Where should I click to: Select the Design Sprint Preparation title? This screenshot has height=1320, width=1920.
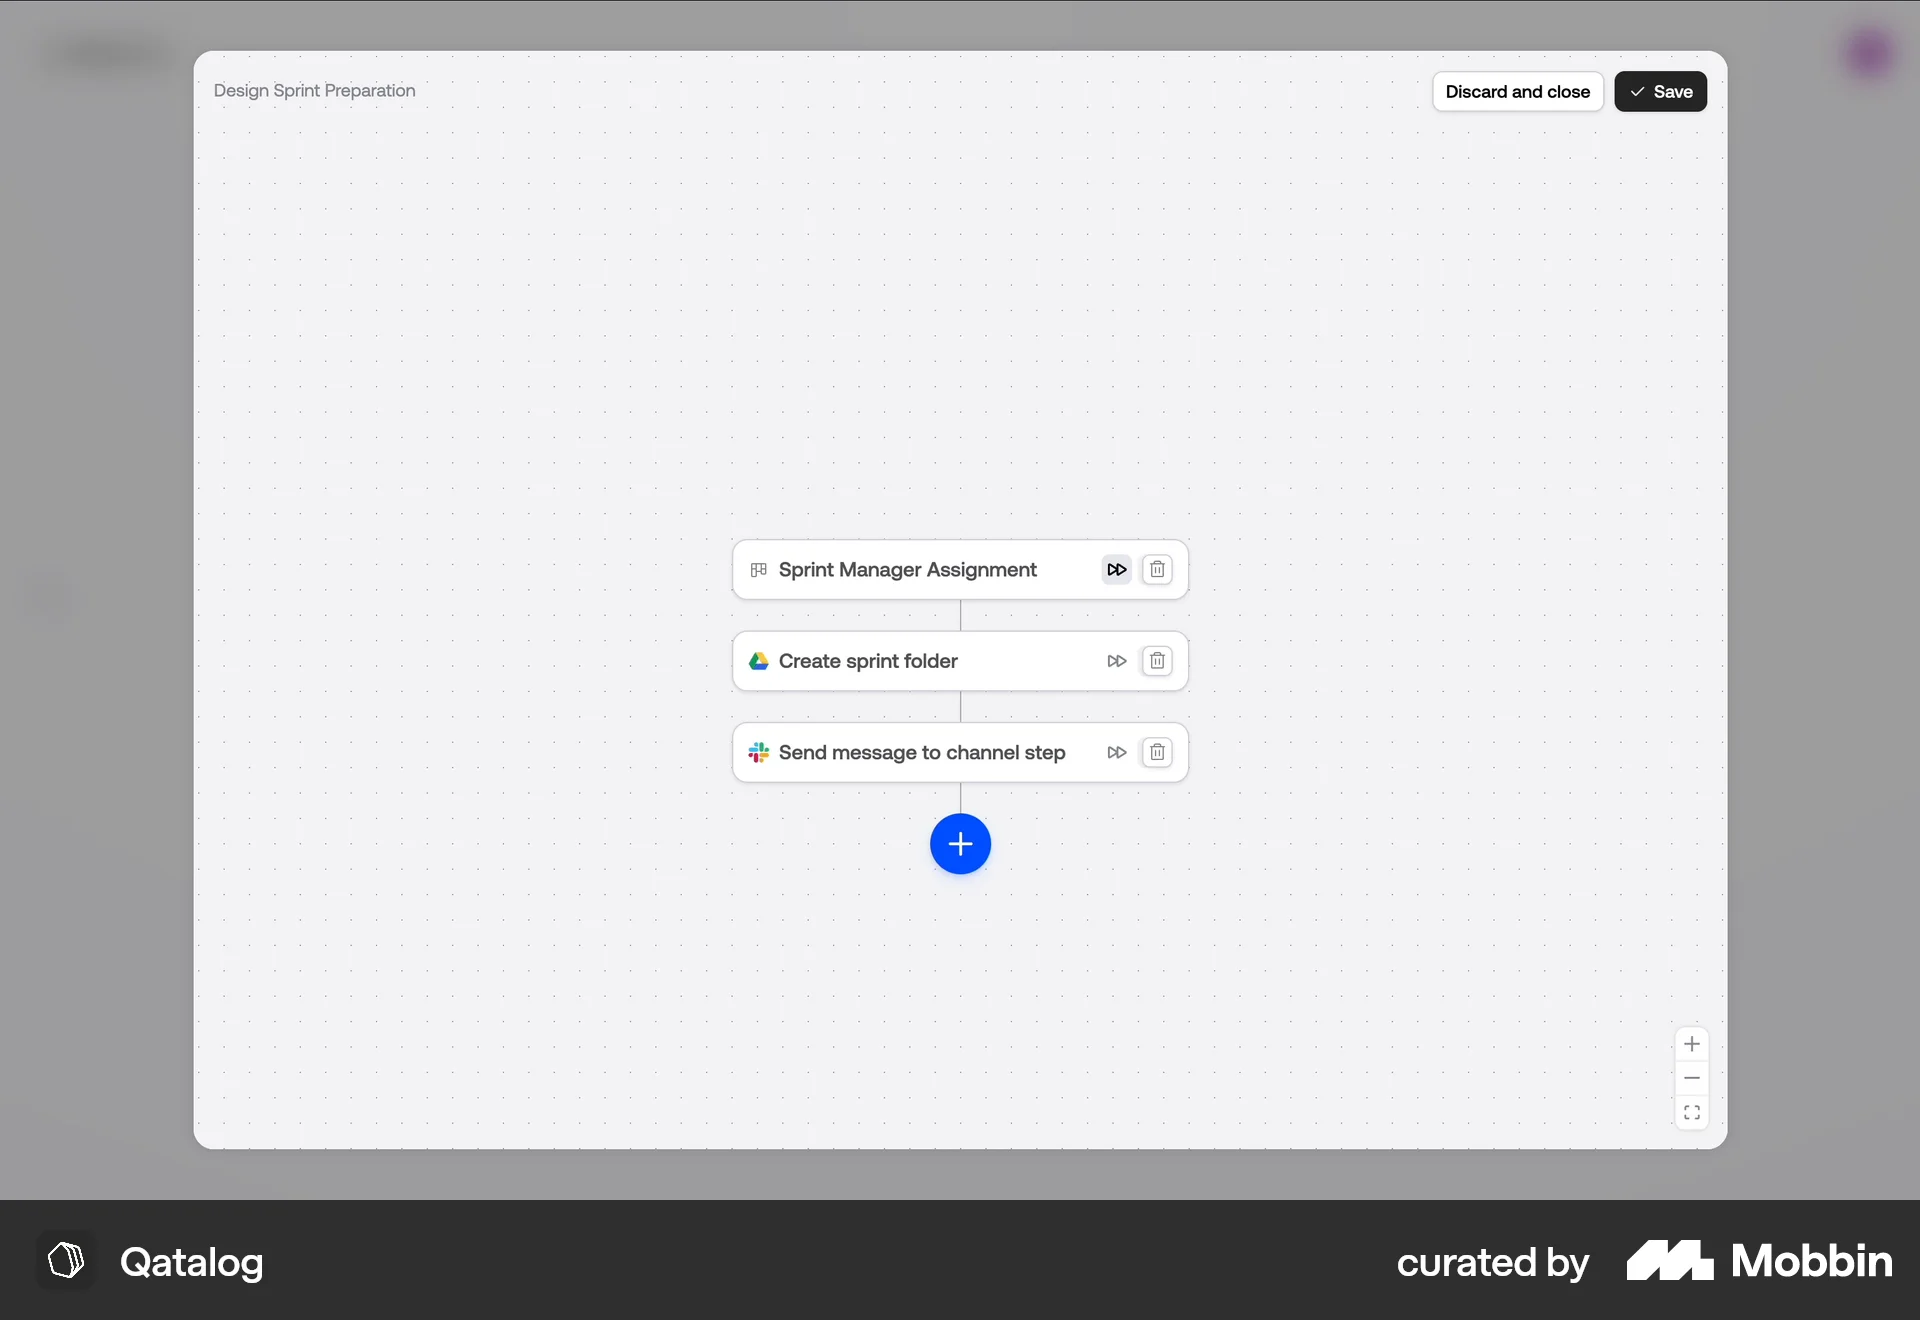pyautogui.click(x=314, y=90)
